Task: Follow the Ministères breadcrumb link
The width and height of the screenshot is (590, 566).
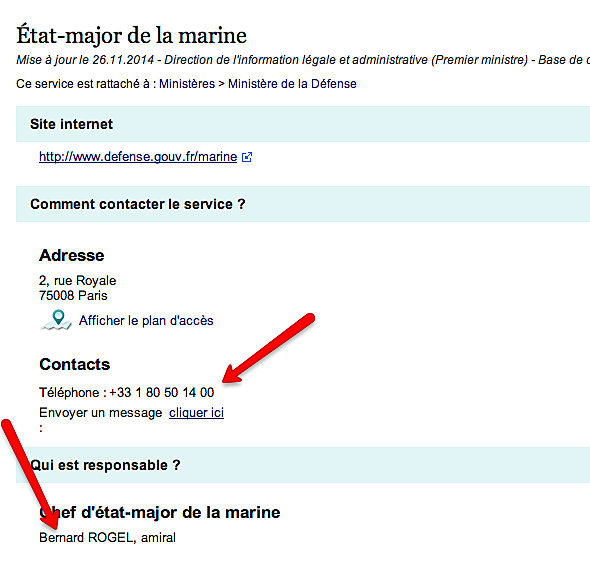Action: [187, 84]
